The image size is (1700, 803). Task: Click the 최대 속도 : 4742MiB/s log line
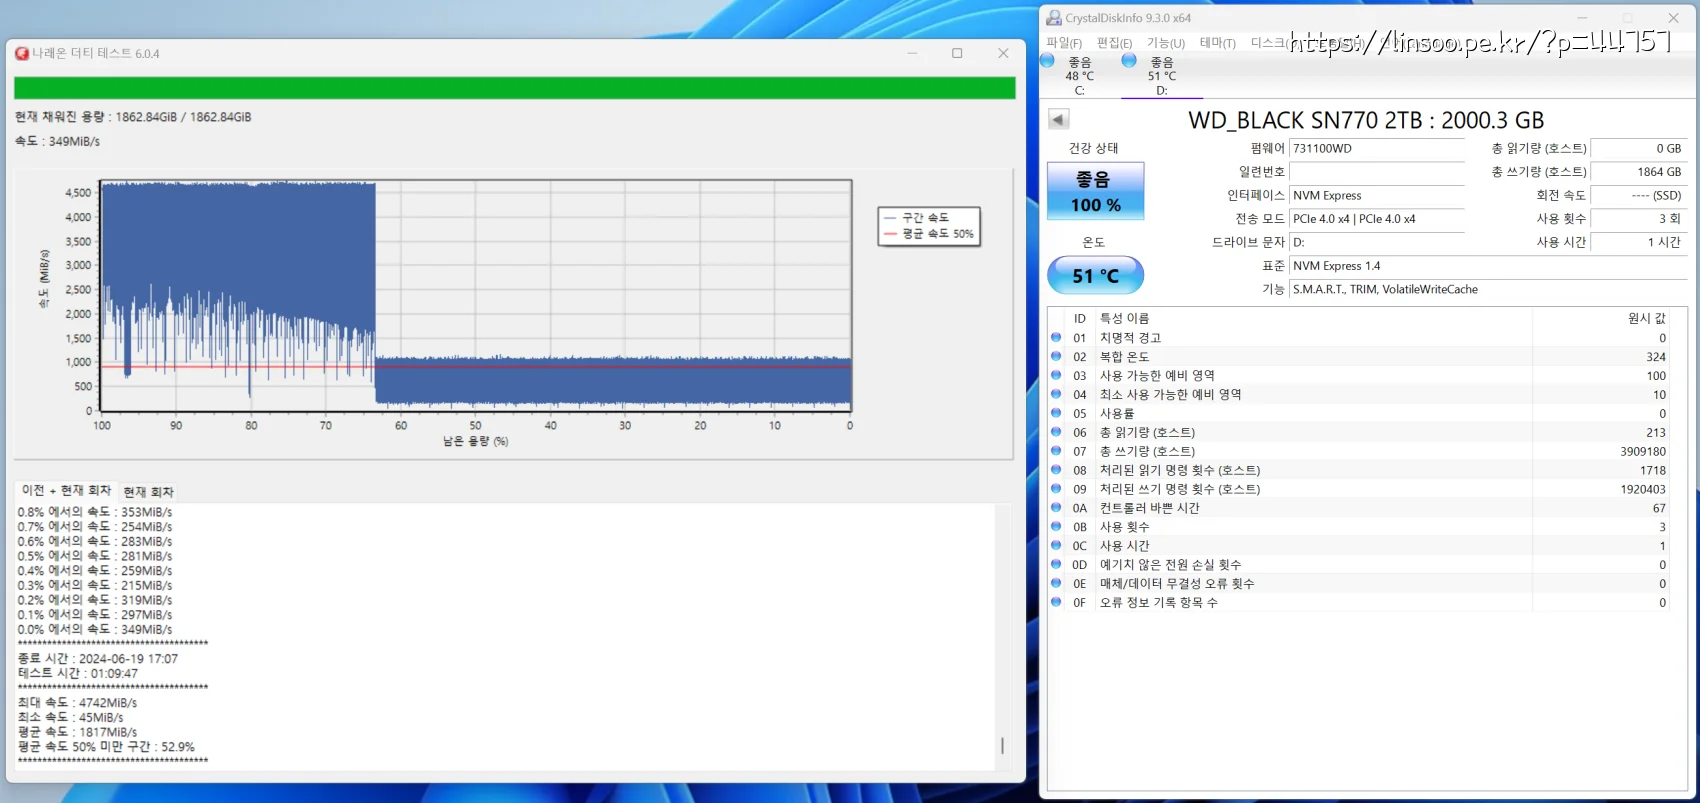[x=77, y=703]
